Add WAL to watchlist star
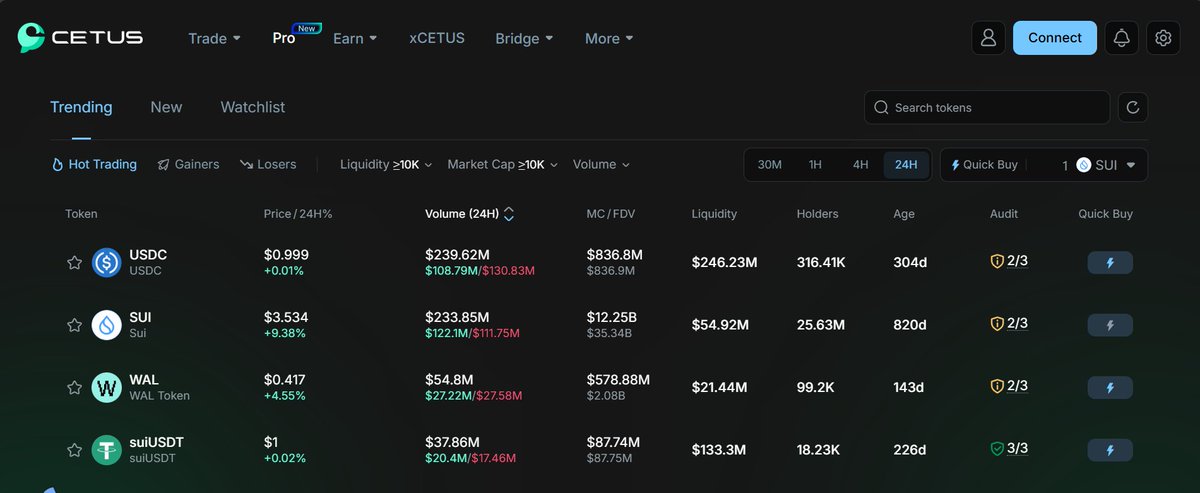Screen dimensions: 1200x493 pos(74,387)
